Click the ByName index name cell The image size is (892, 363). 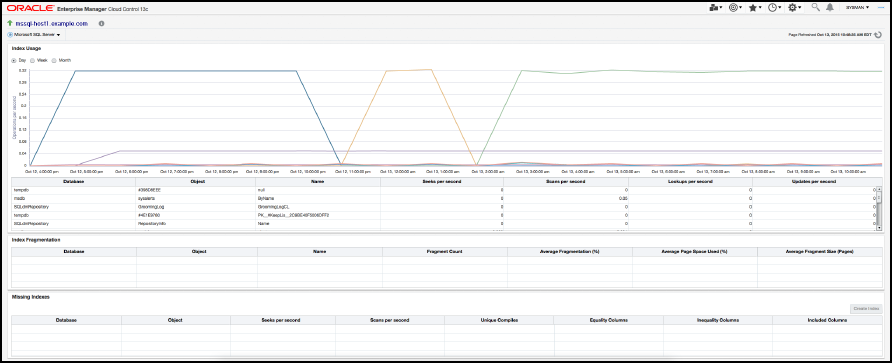(318, 198)
